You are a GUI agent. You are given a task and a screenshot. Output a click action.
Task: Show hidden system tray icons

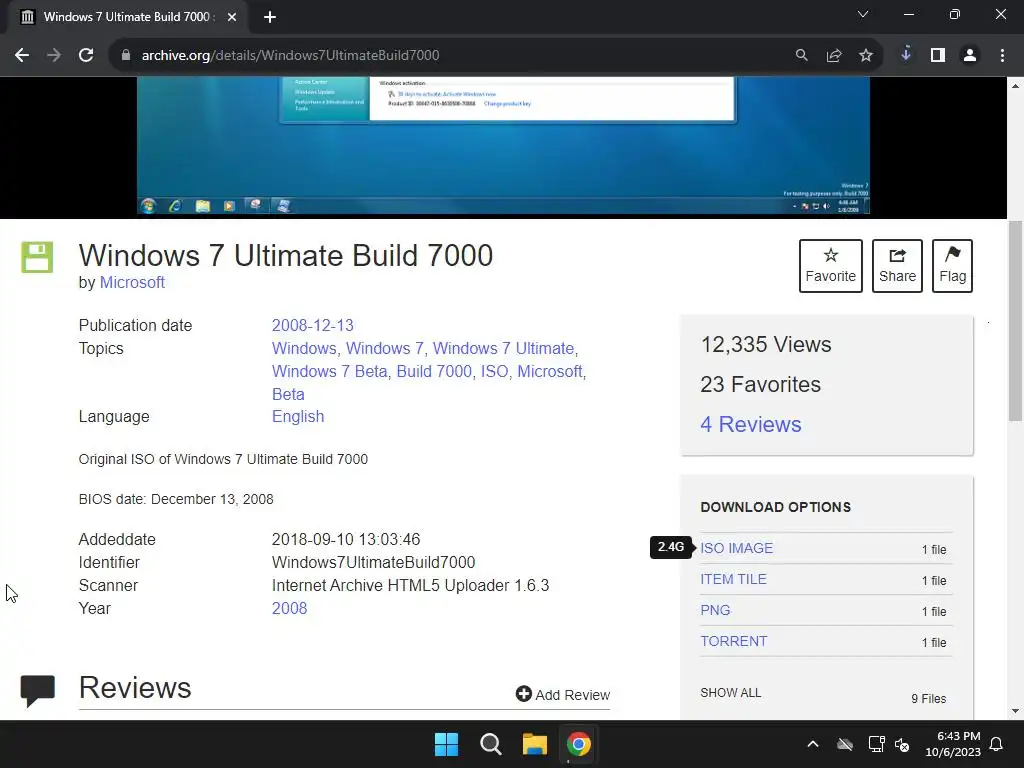[x=813, y=744]
